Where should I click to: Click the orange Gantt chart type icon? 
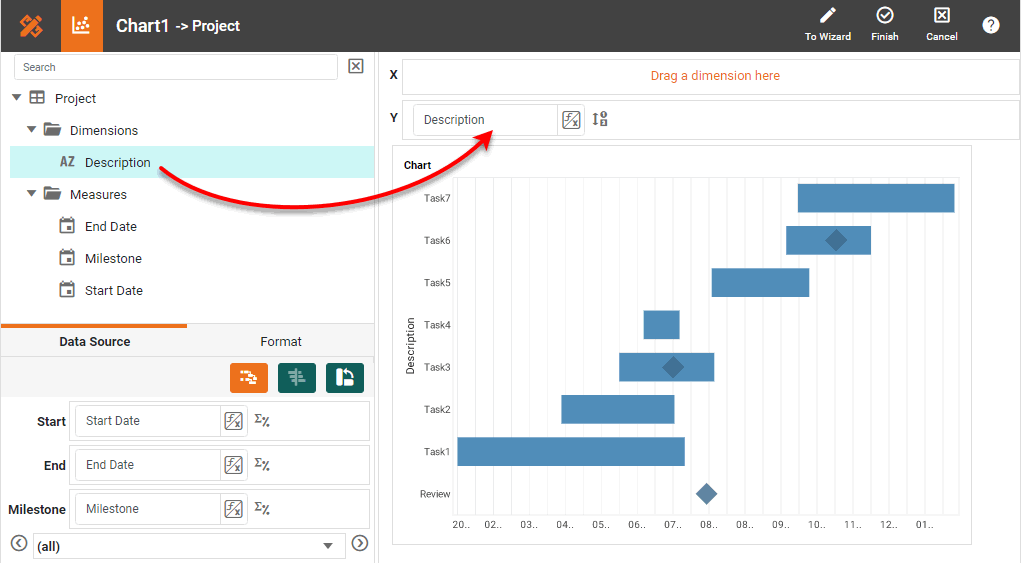tap(249, 377)
